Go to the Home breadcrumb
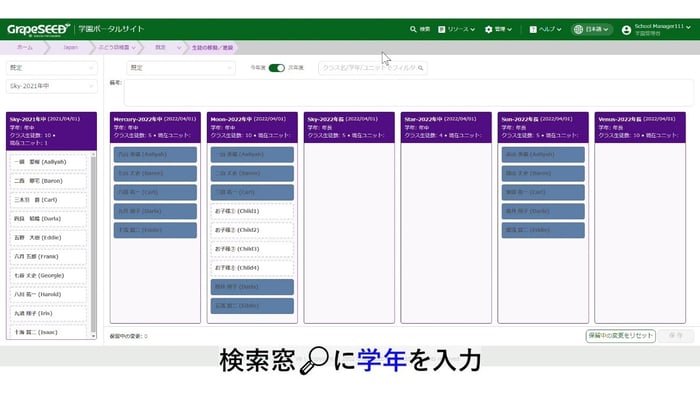Image resolution: width=700 pixels, height=393 pixels. (x=25, y=47)
